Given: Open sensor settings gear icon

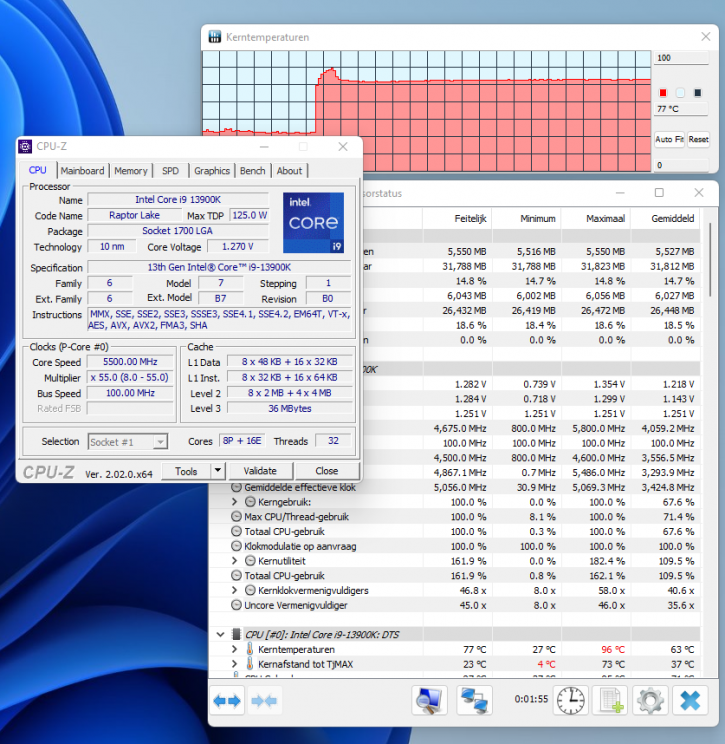Looking at the screenshot, I should coord(650,700).
